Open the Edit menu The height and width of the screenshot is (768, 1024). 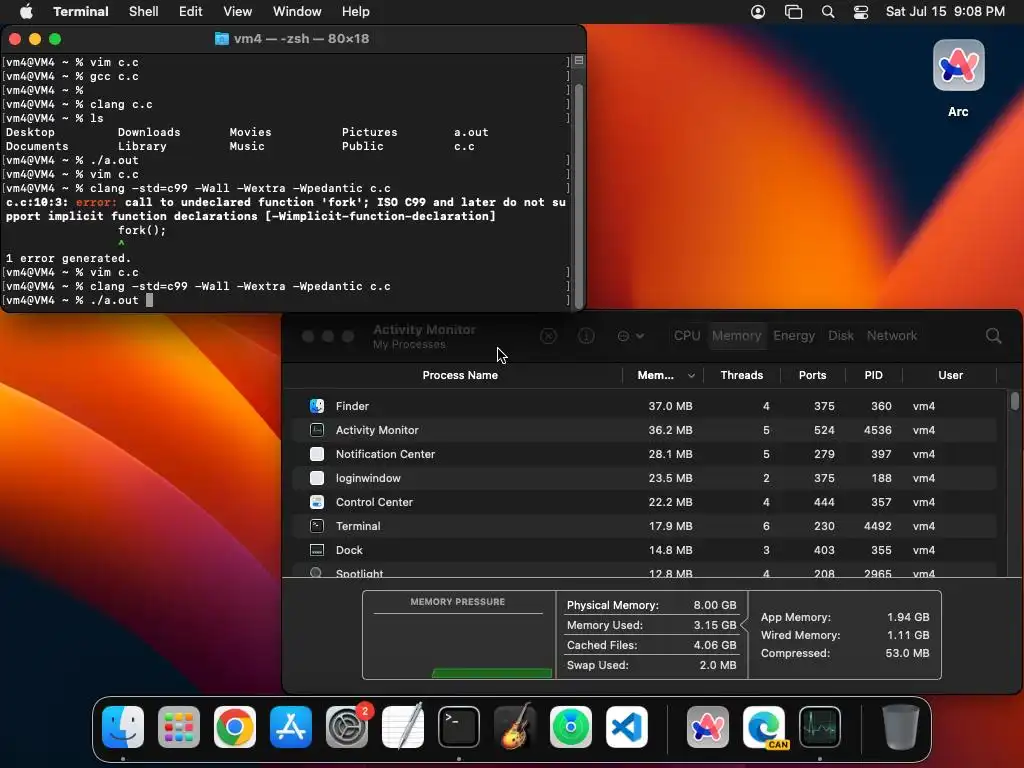click(191, 11)
